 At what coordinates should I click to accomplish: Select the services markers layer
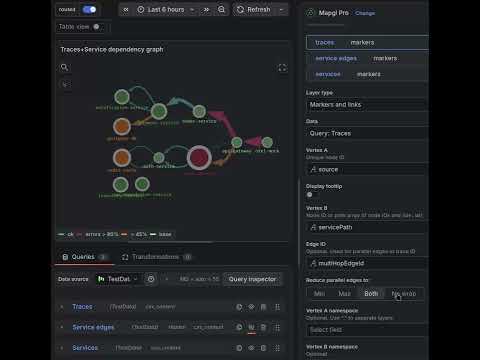367,74
